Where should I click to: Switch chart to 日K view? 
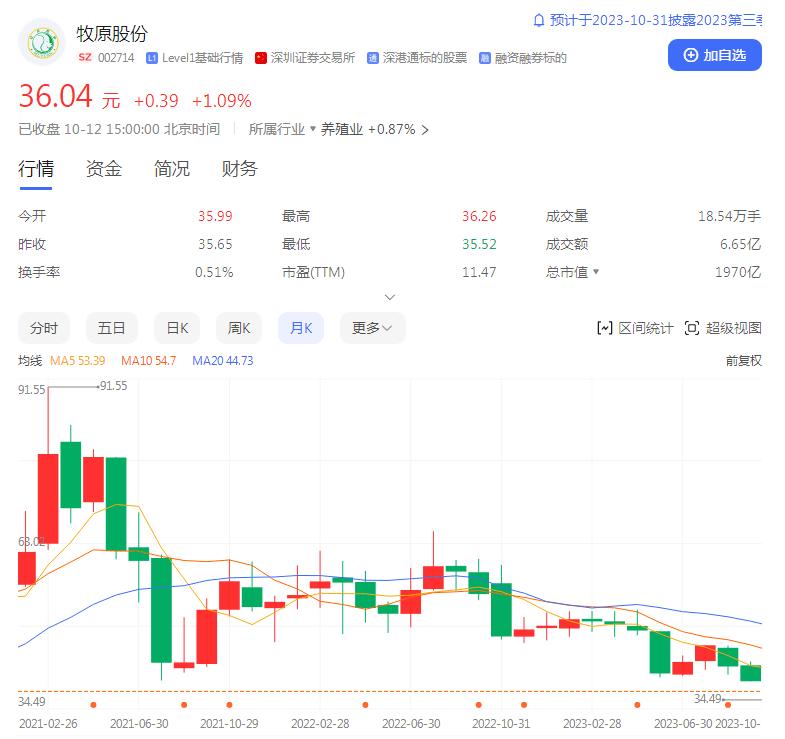coord(177,328)
